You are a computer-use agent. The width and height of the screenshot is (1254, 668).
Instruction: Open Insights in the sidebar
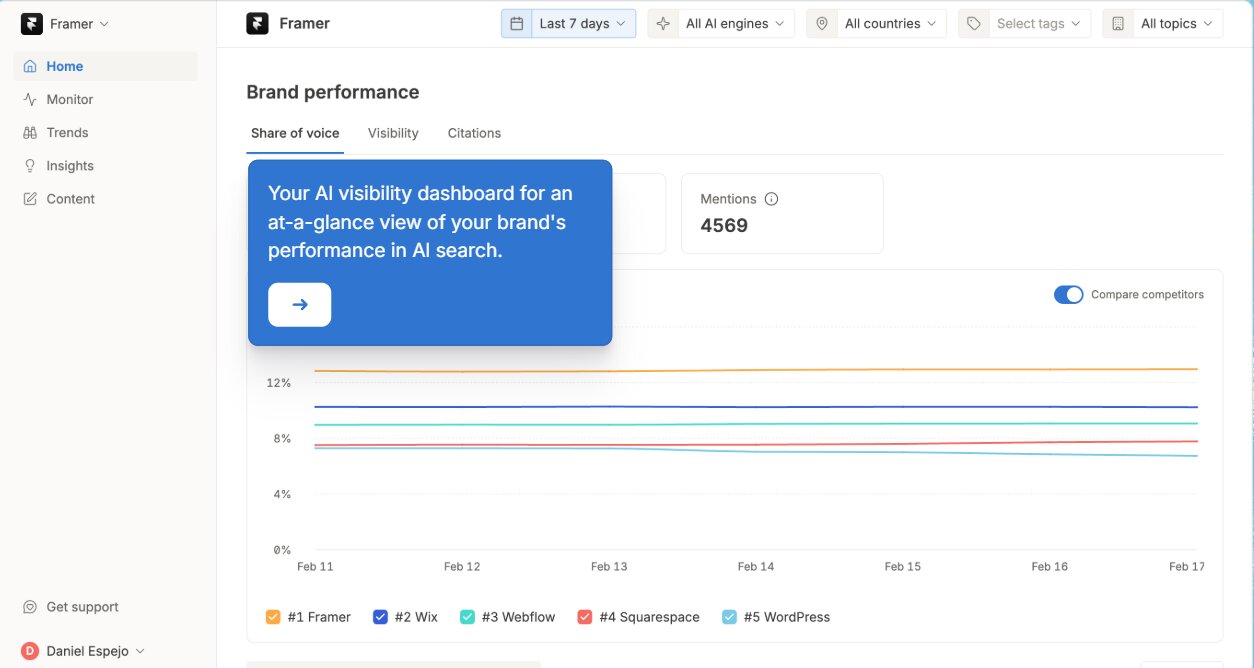(105, 166)
